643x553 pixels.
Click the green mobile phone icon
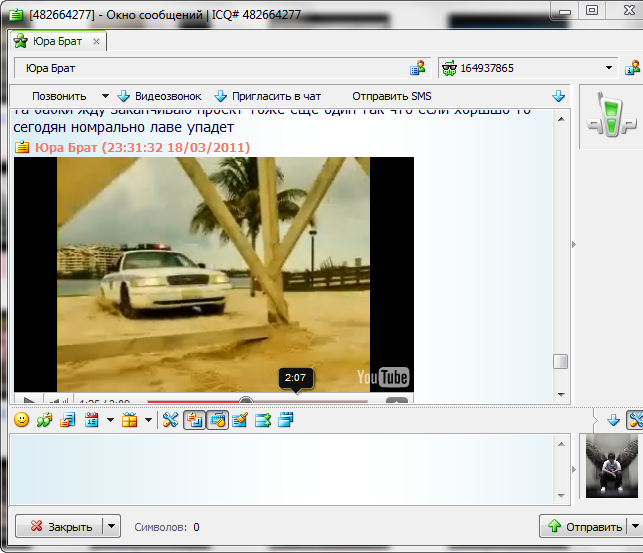tap(611, 115)
